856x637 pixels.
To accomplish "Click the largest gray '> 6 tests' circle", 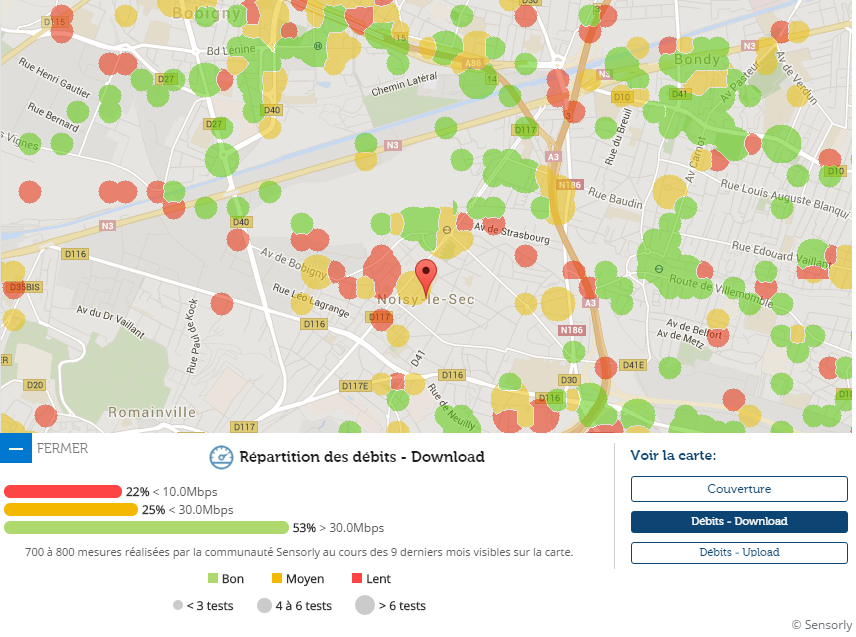I will (364, 605).
